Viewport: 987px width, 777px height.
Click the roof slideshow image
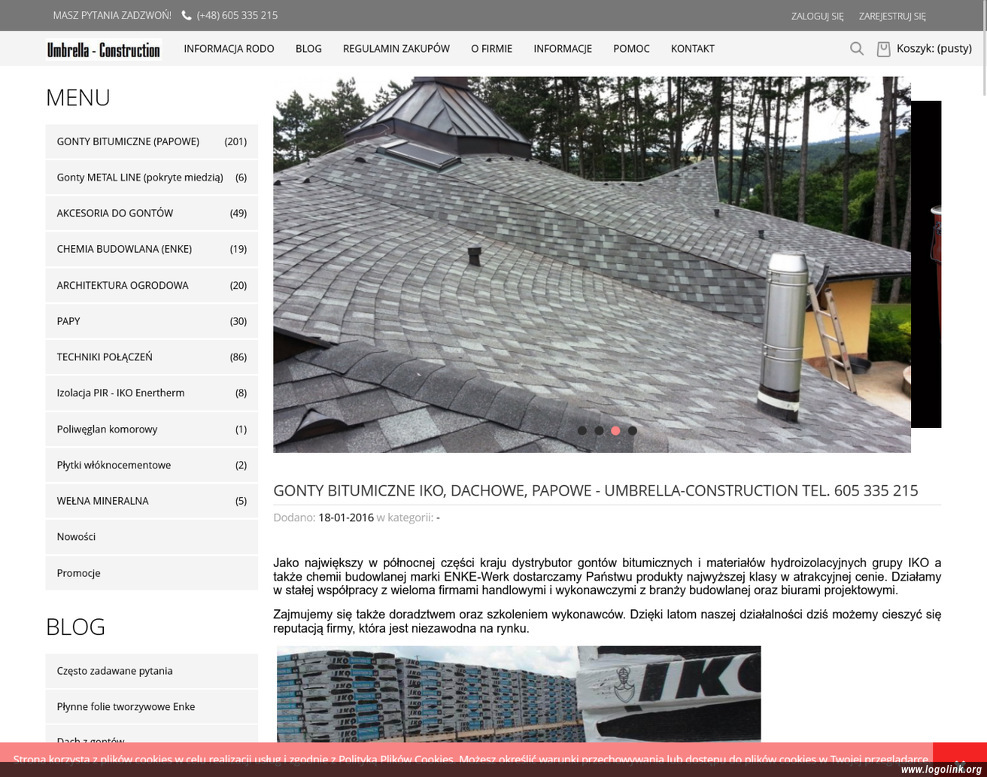[x=592, y=264]
